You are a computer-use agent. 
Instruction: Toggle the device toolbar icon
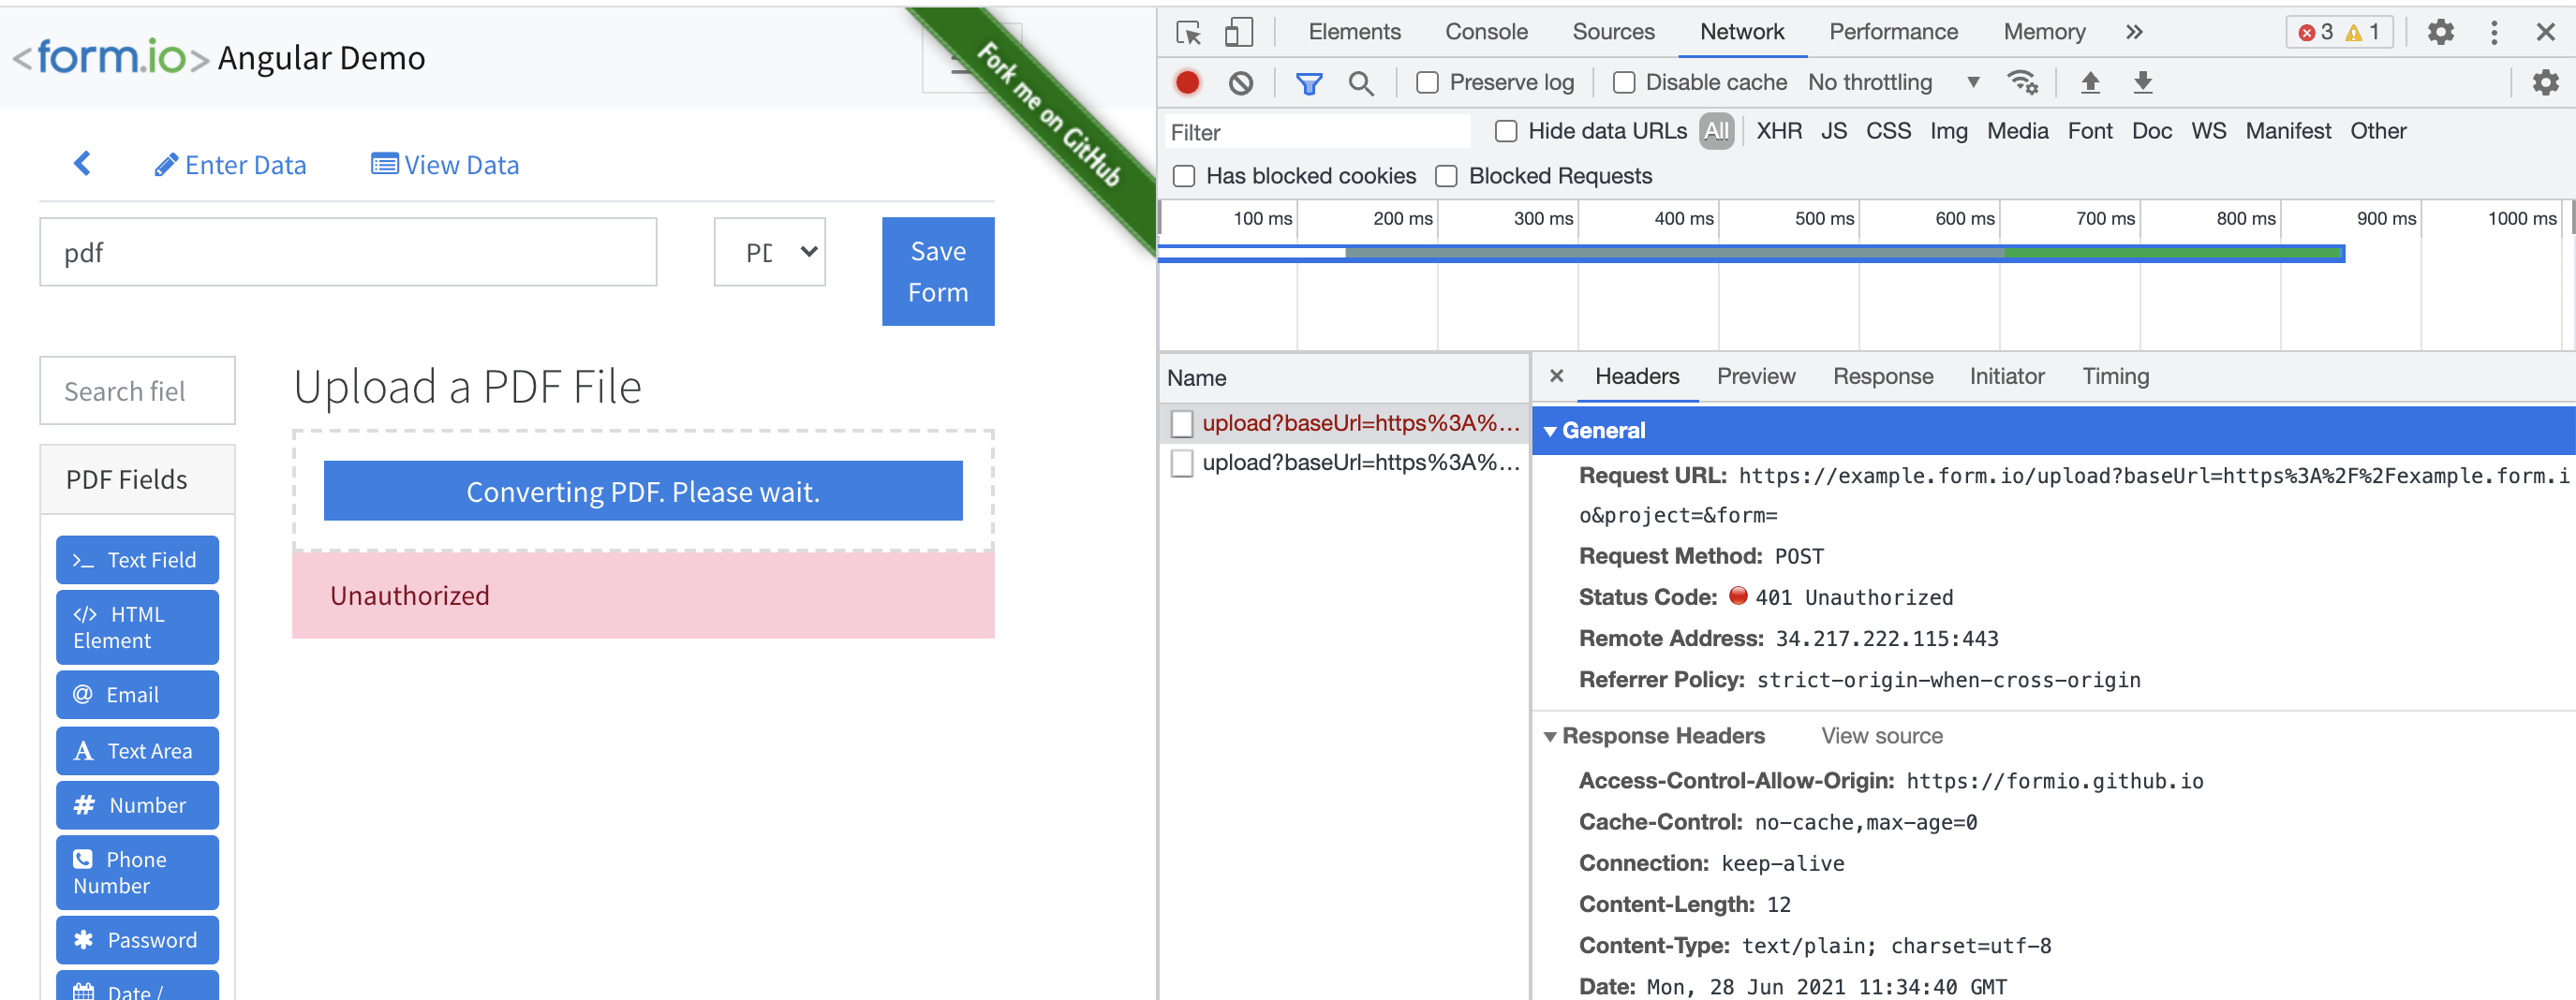click(x=1239, y=32)
